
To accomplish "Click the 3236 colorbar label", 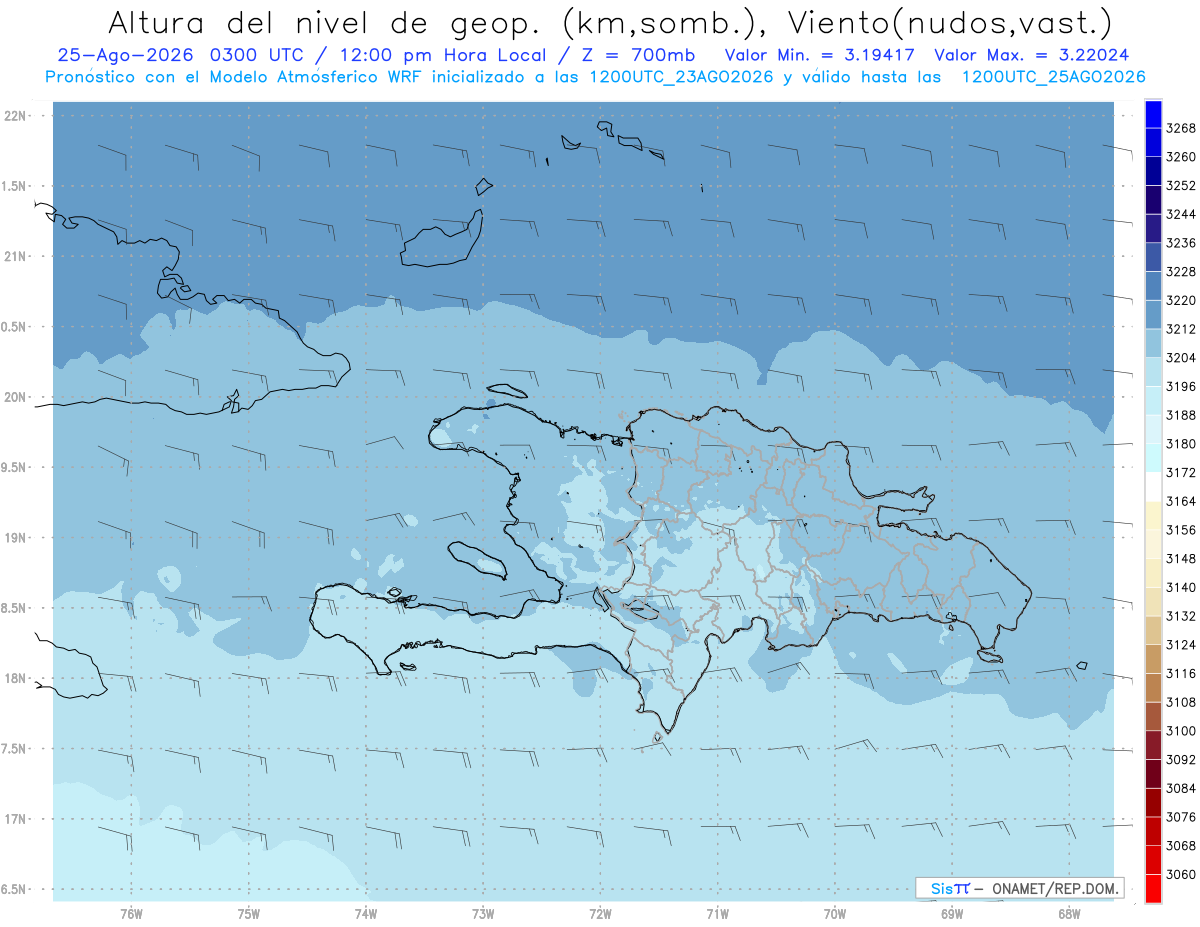I will [x=1180, y=243].
